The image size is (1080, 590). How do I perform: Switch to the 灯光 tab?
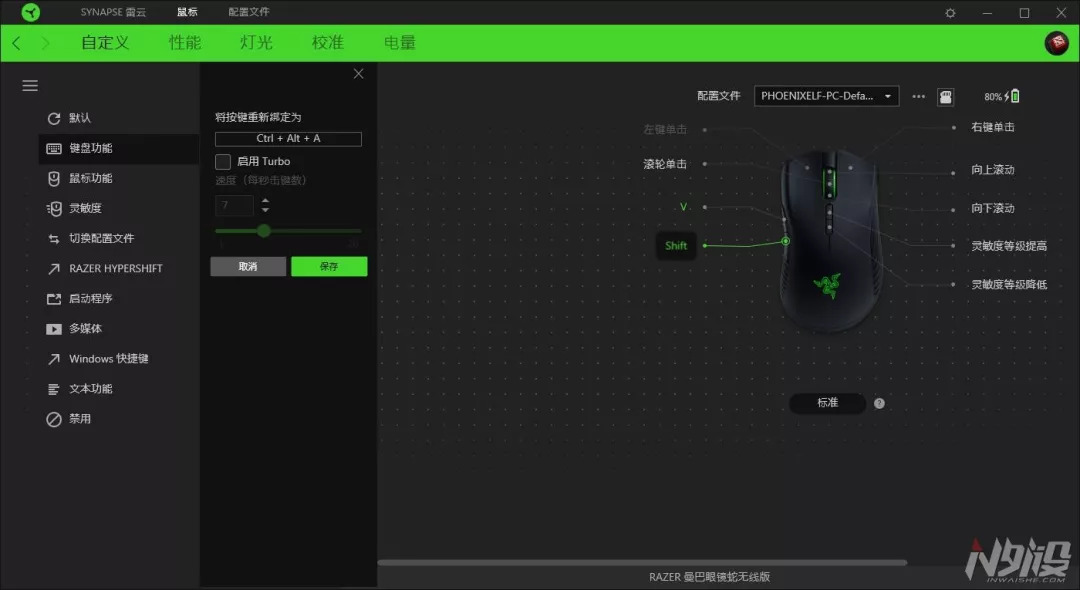[x=256, y=42]
